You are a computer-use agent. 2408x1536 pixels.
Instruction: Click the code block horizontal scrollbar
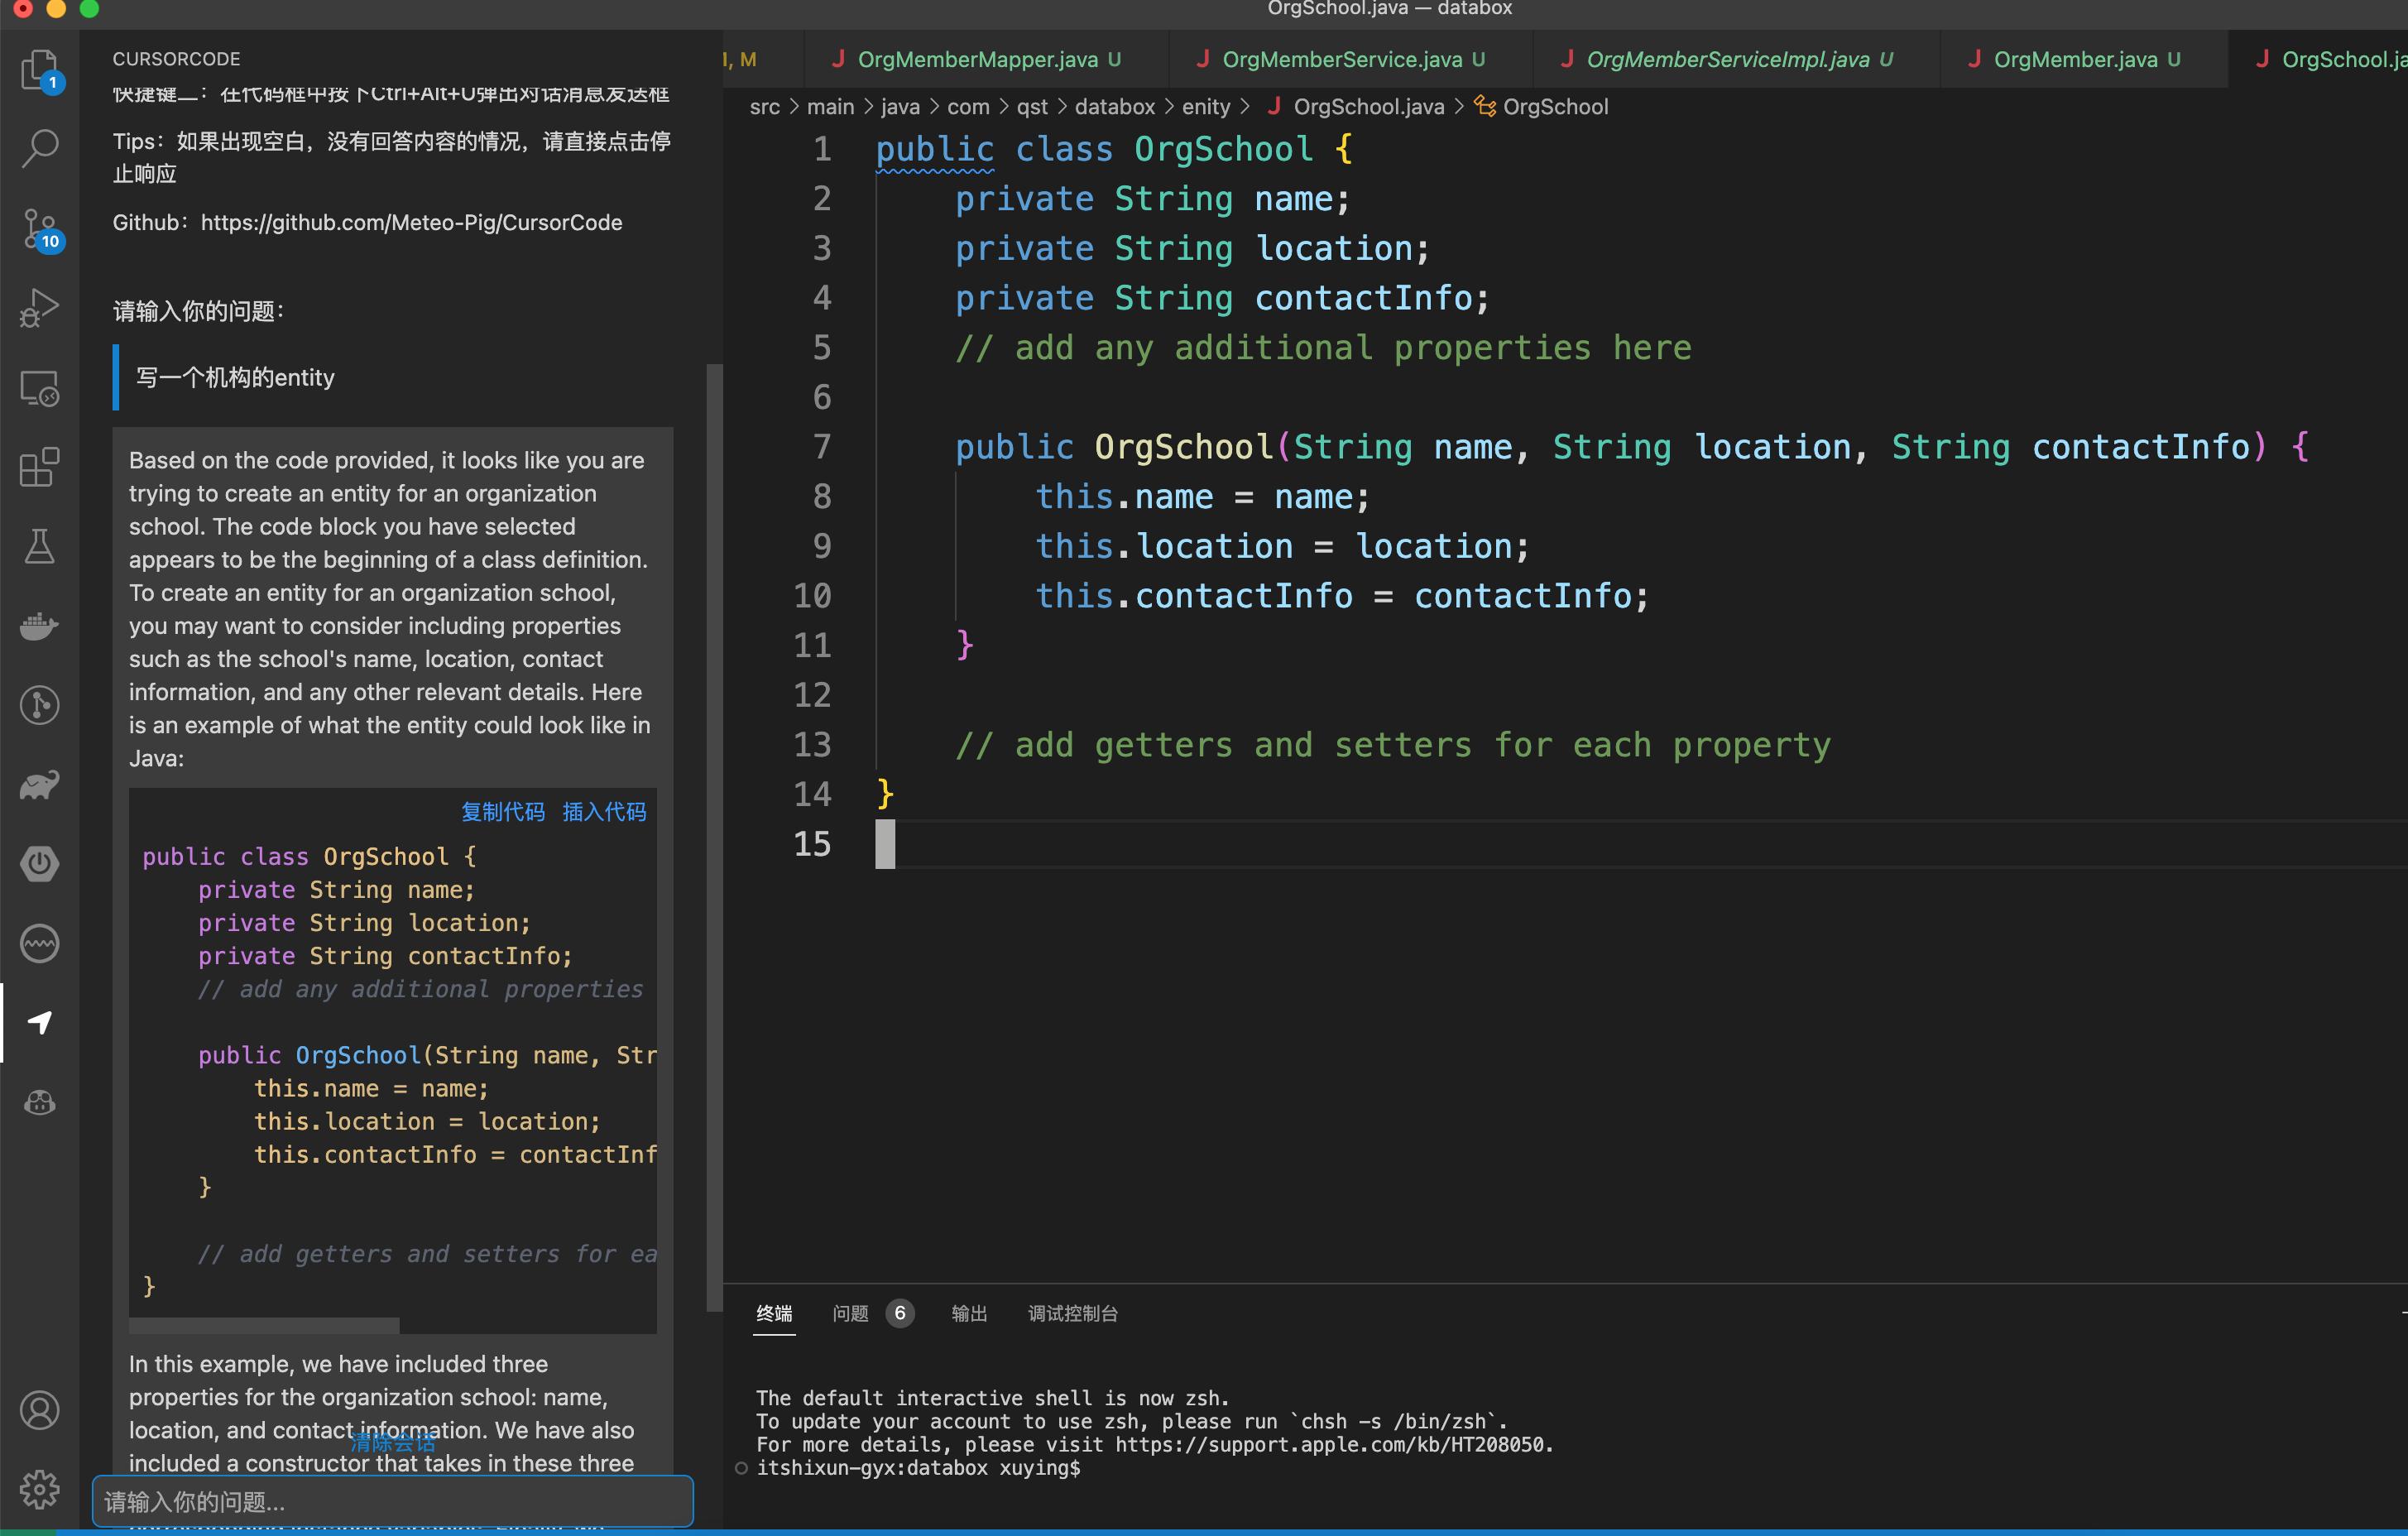[x=265, y=1325]
